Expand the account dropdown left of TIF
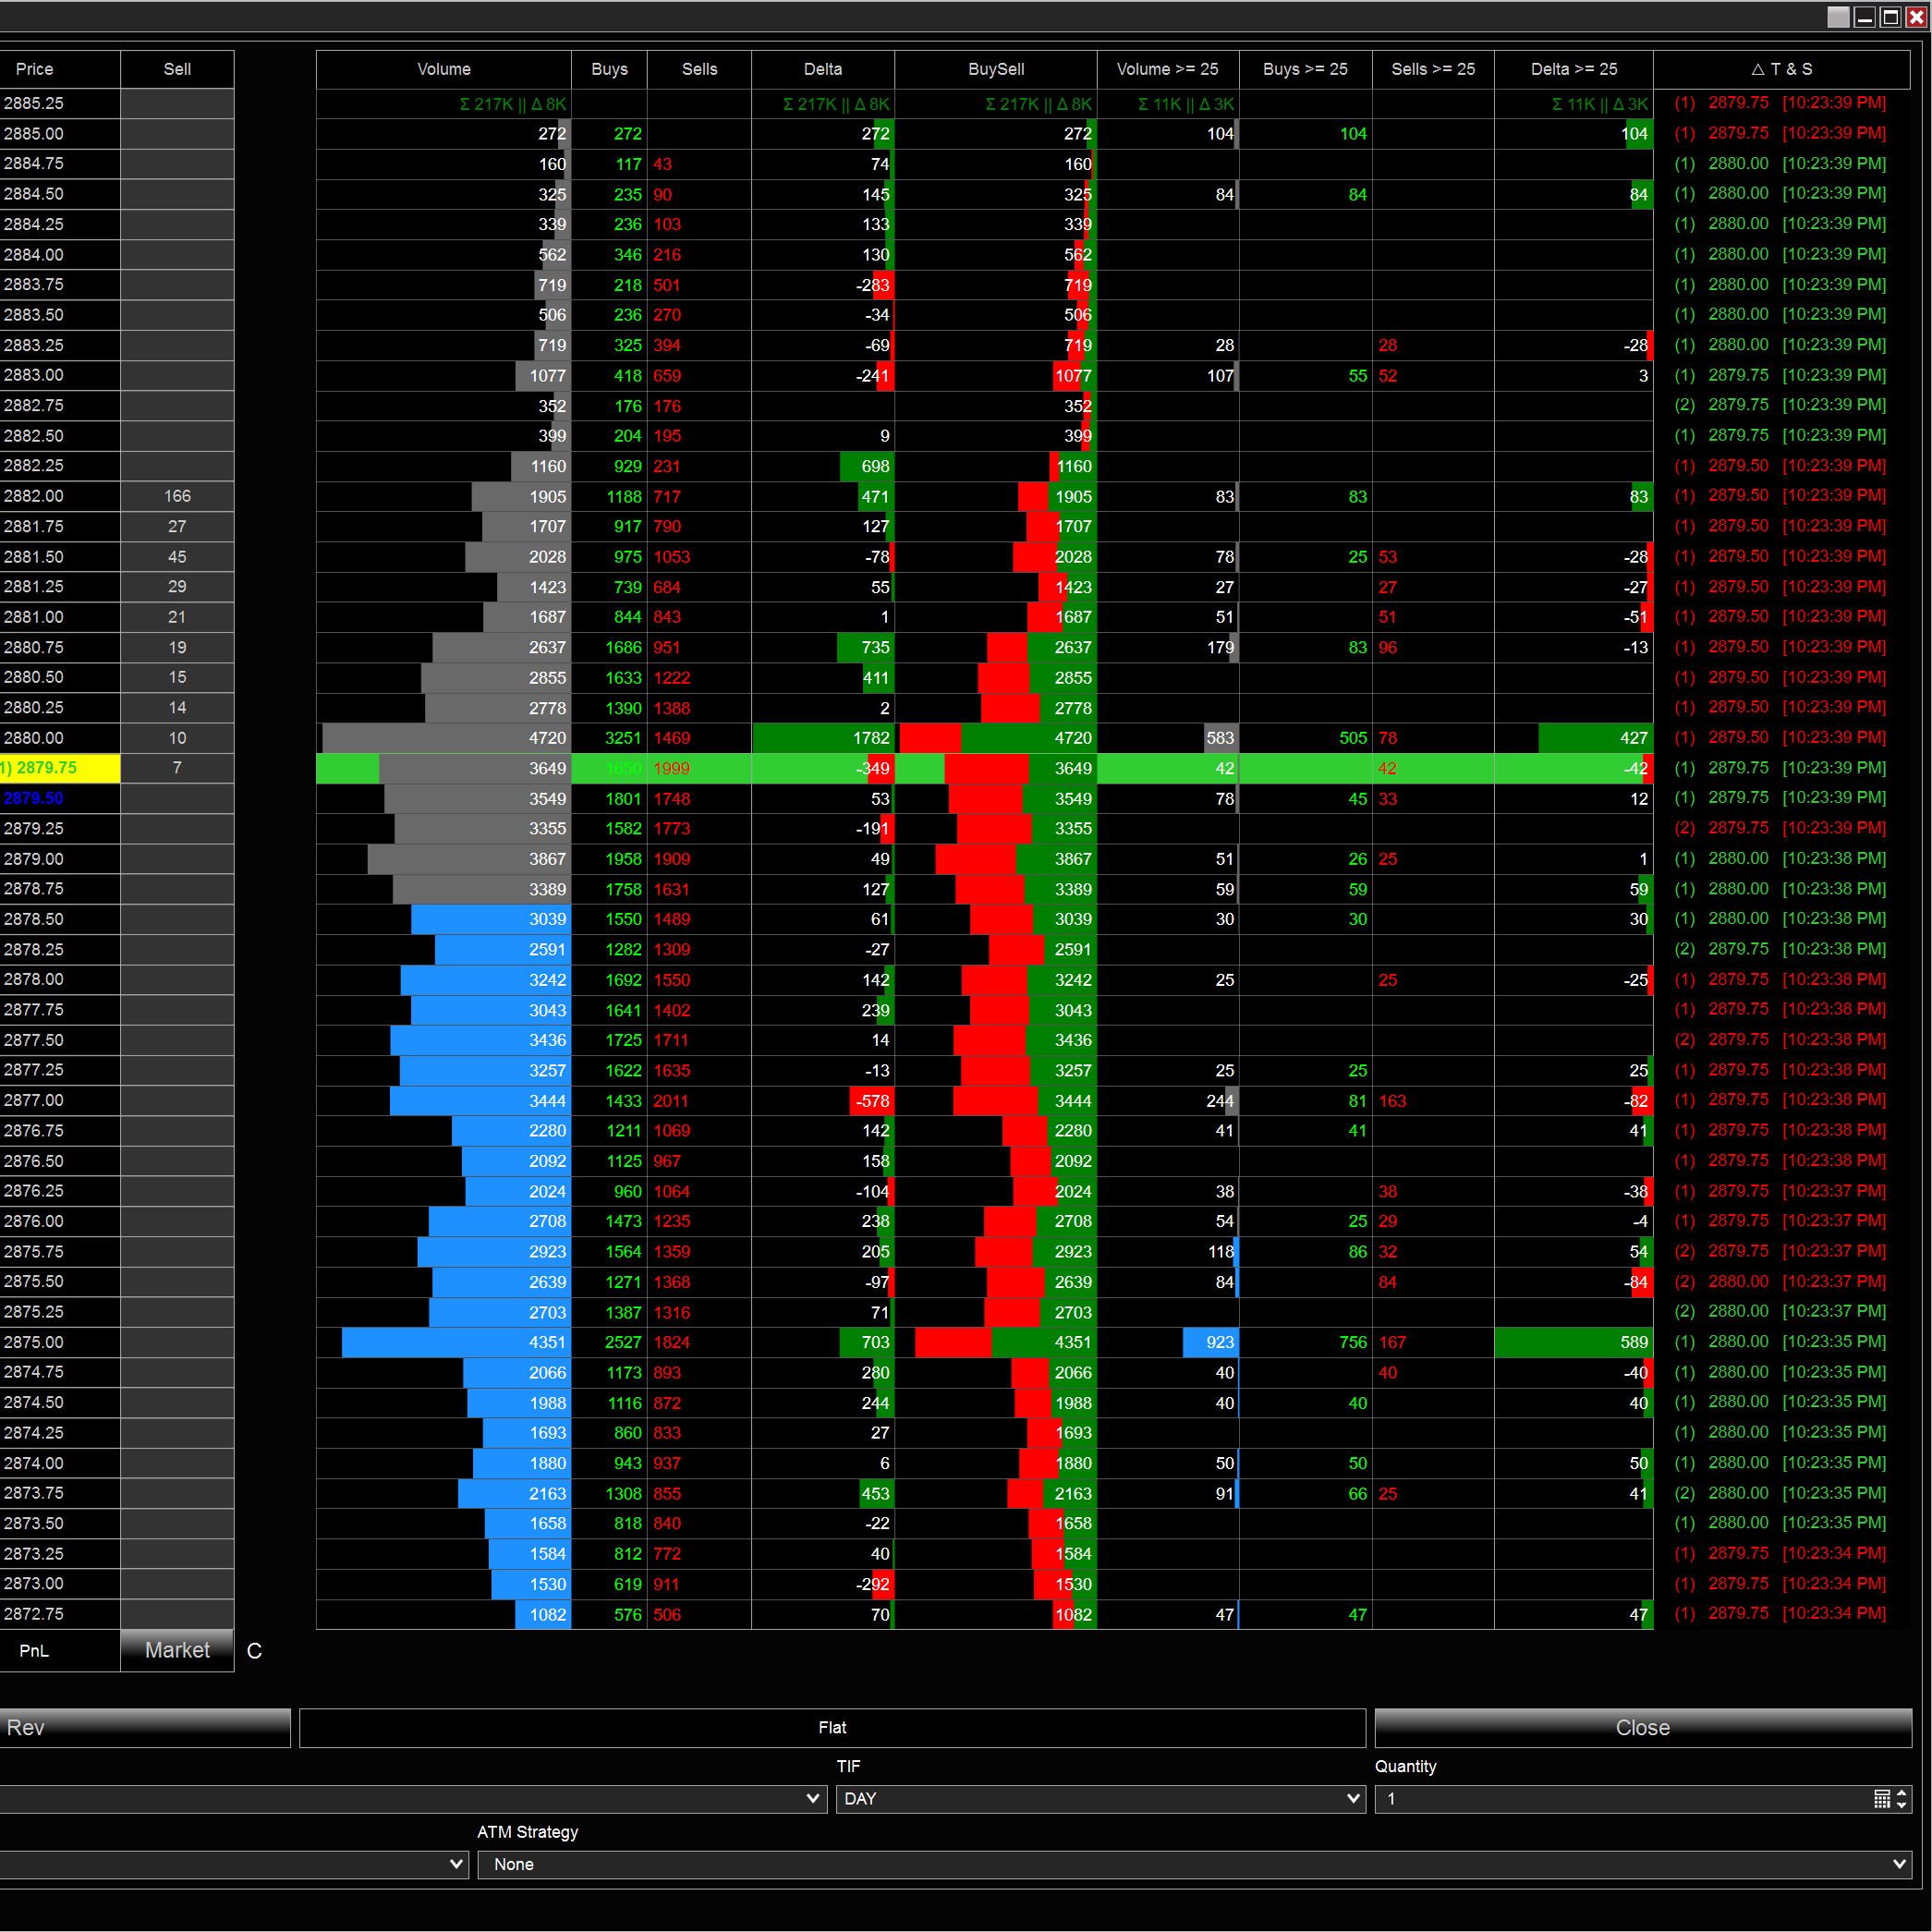The image size is (1932, 1932). (813, 1799)
